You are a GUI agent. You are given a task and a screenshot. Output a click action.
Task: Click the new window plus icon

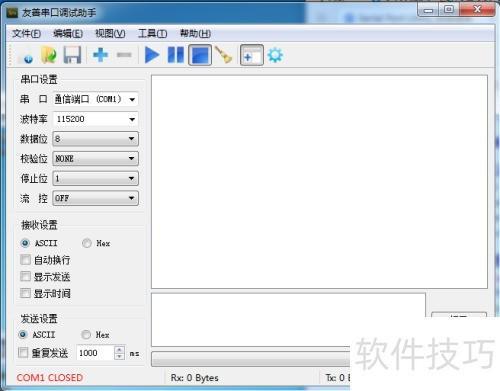(252, 55)
